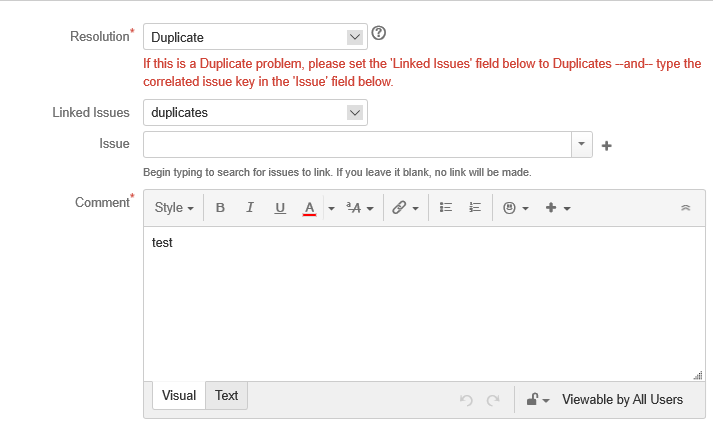Click the redo icon in editor footer
The width and height of the screenshot is (713, 433).
click(493, 400)
